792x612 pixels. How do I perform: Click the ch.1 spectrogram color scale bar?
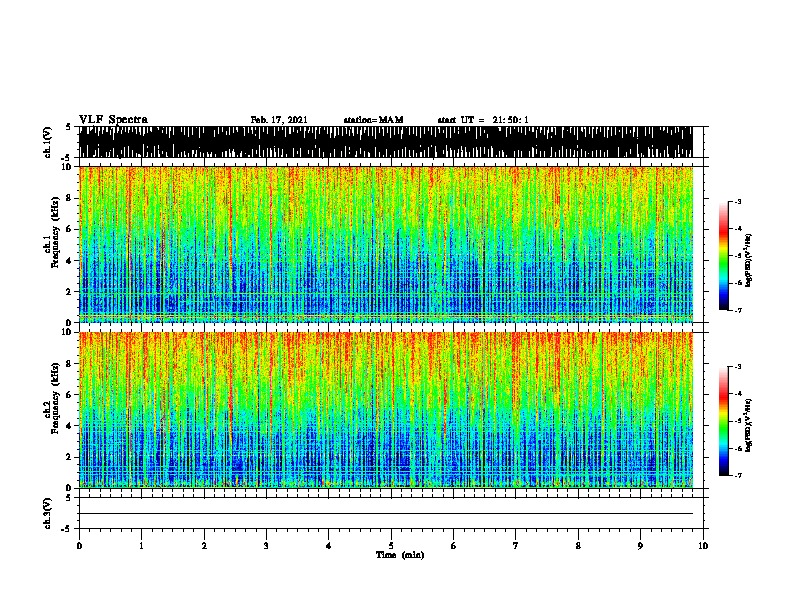pos(724,256)
